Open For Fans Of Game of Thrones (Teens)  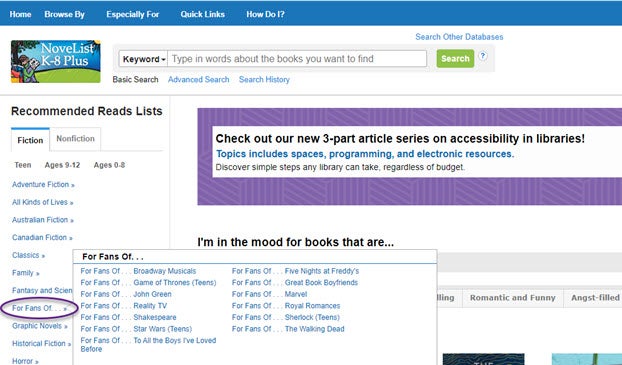[148, 282]
